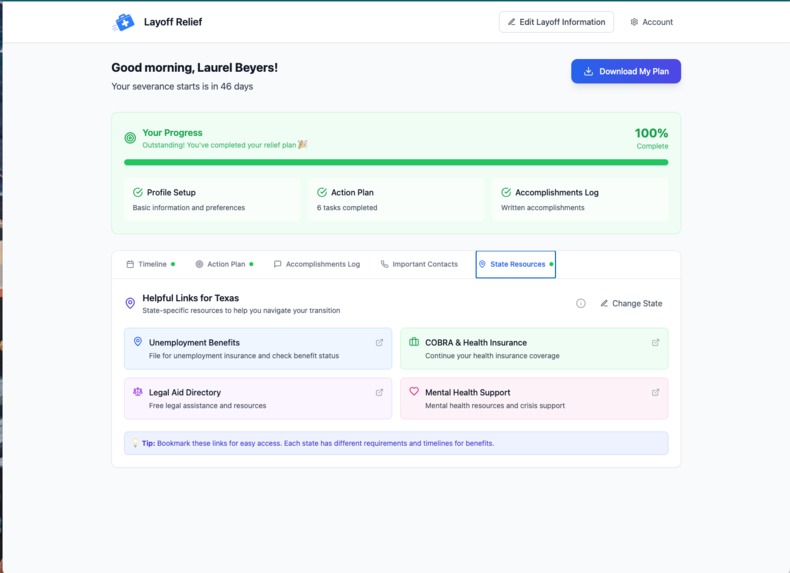Screen dimensions: 790x573
Task: Click the Profile Setup progress card
Action: (212, 200)
